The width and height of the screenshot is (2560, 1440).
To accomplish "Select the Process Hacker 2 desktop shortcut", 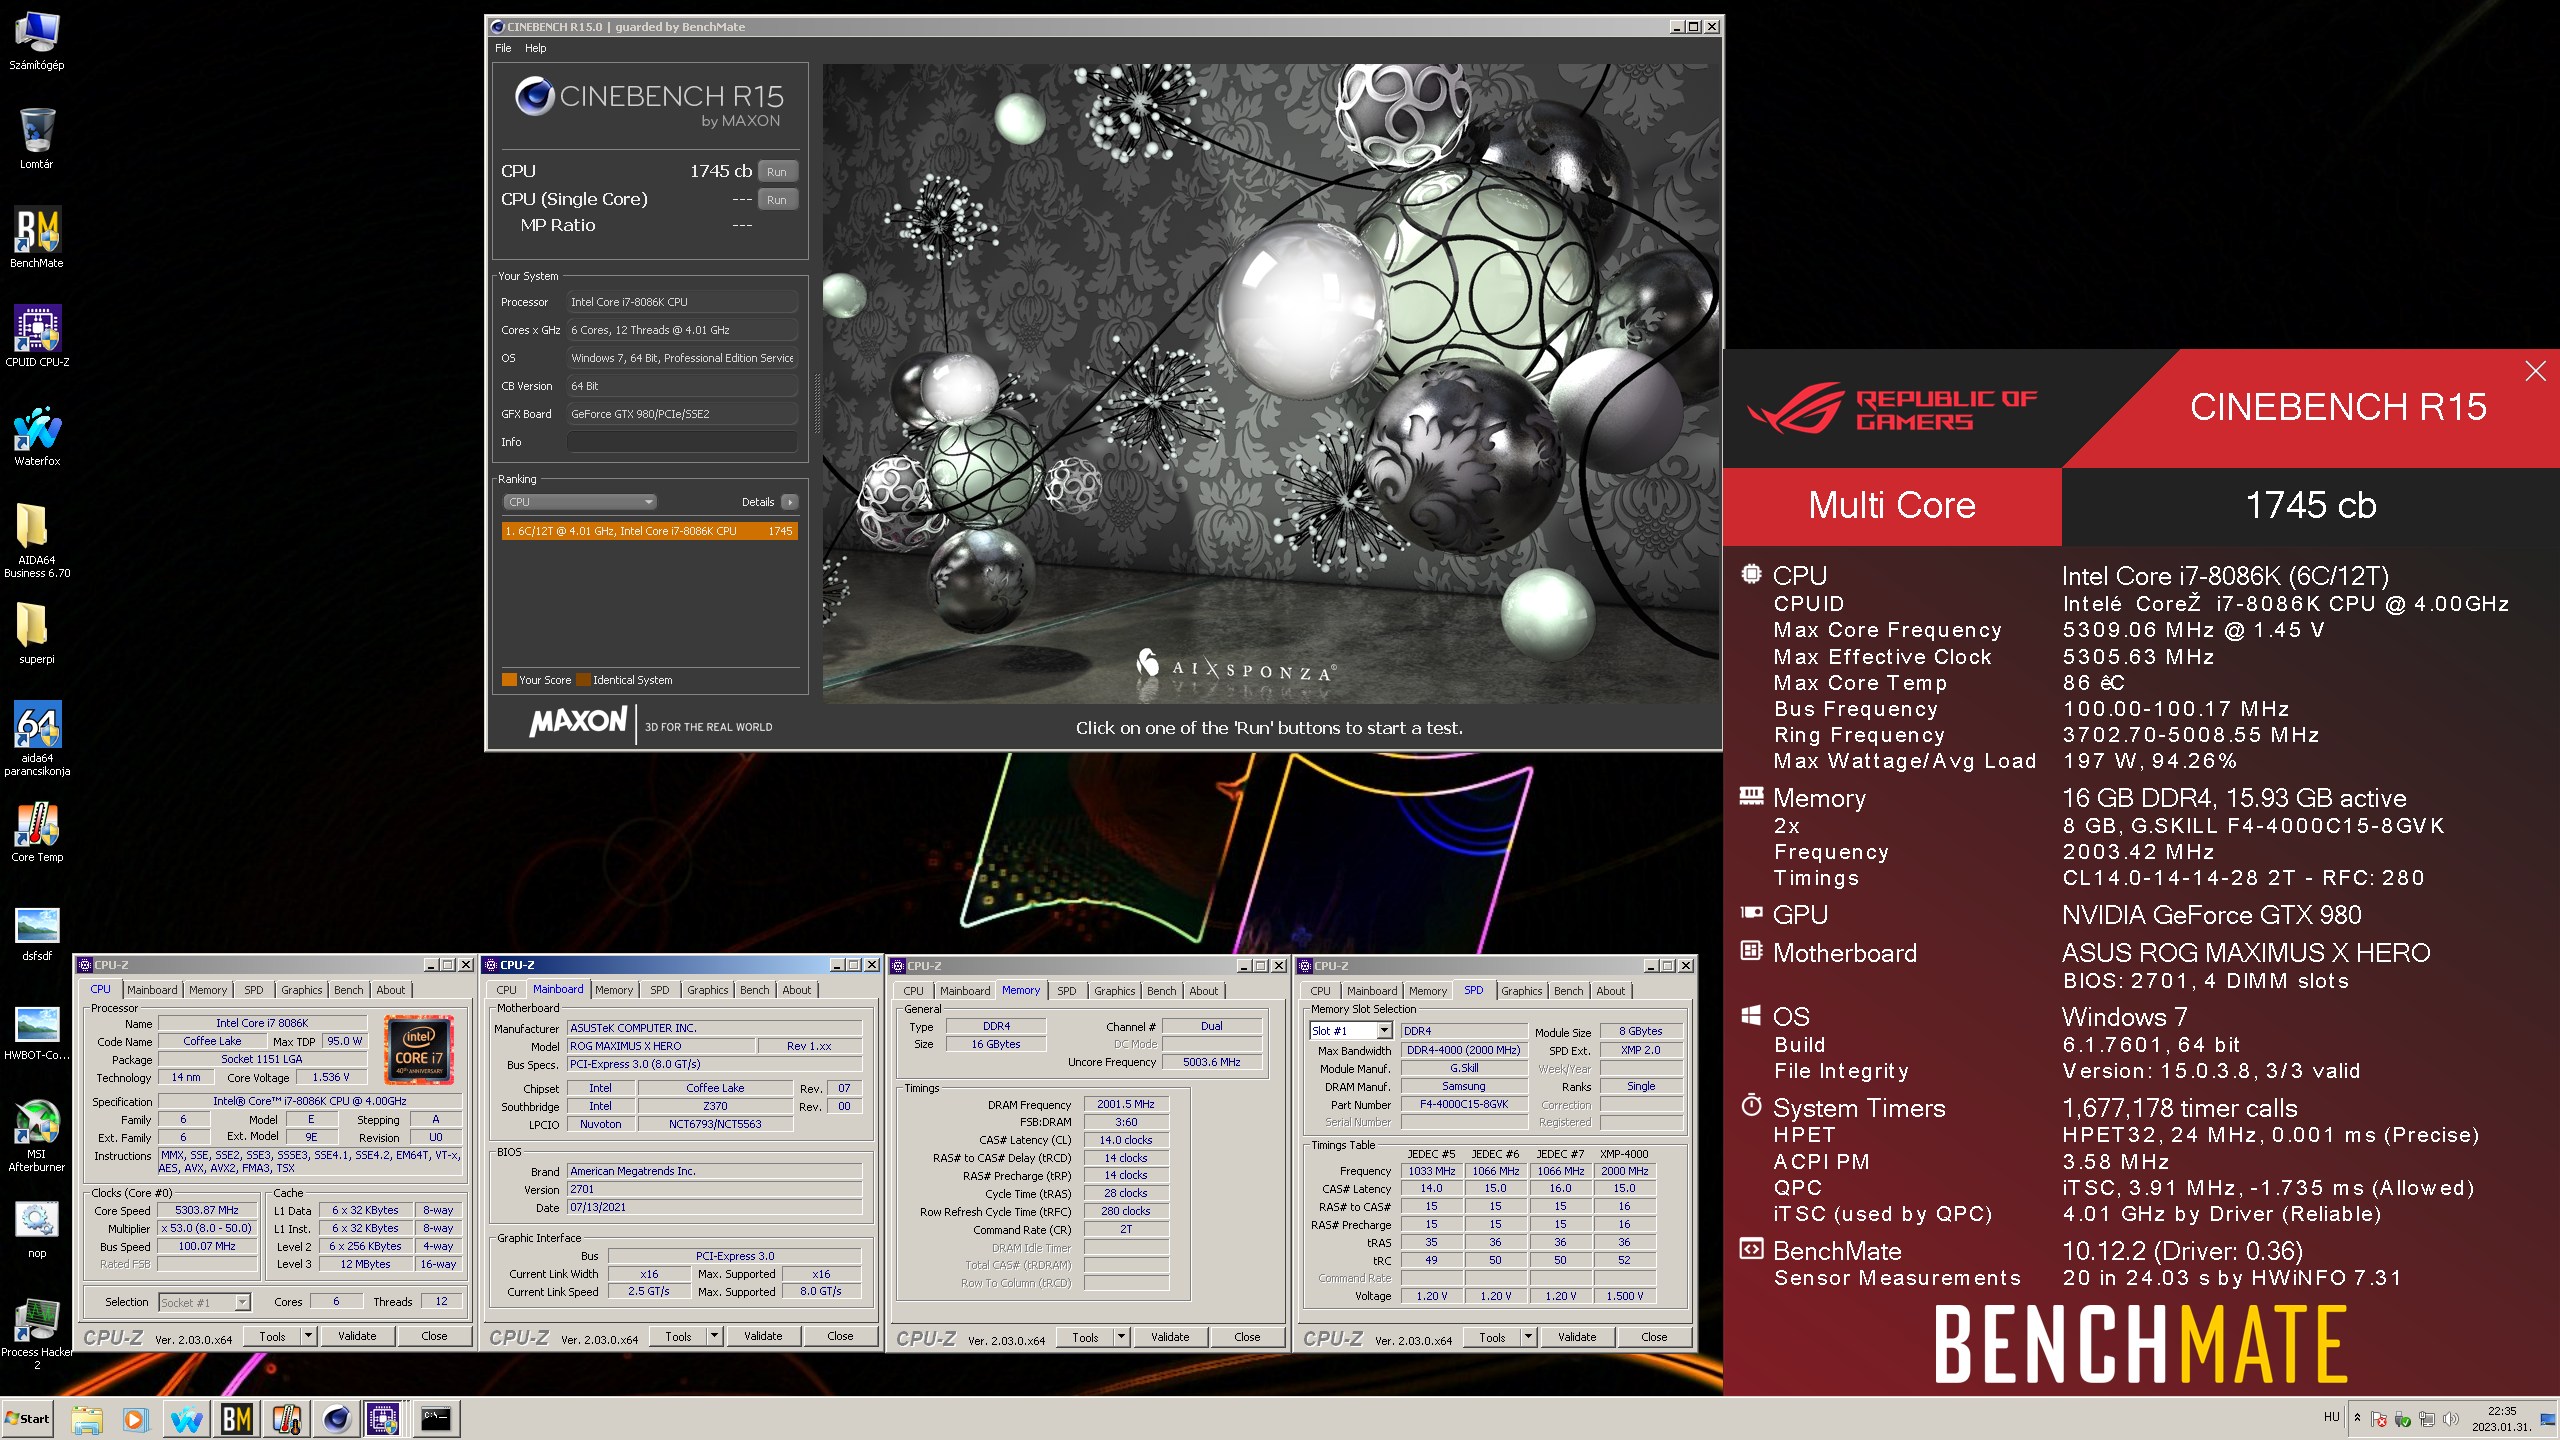I will coord(37,1335).
